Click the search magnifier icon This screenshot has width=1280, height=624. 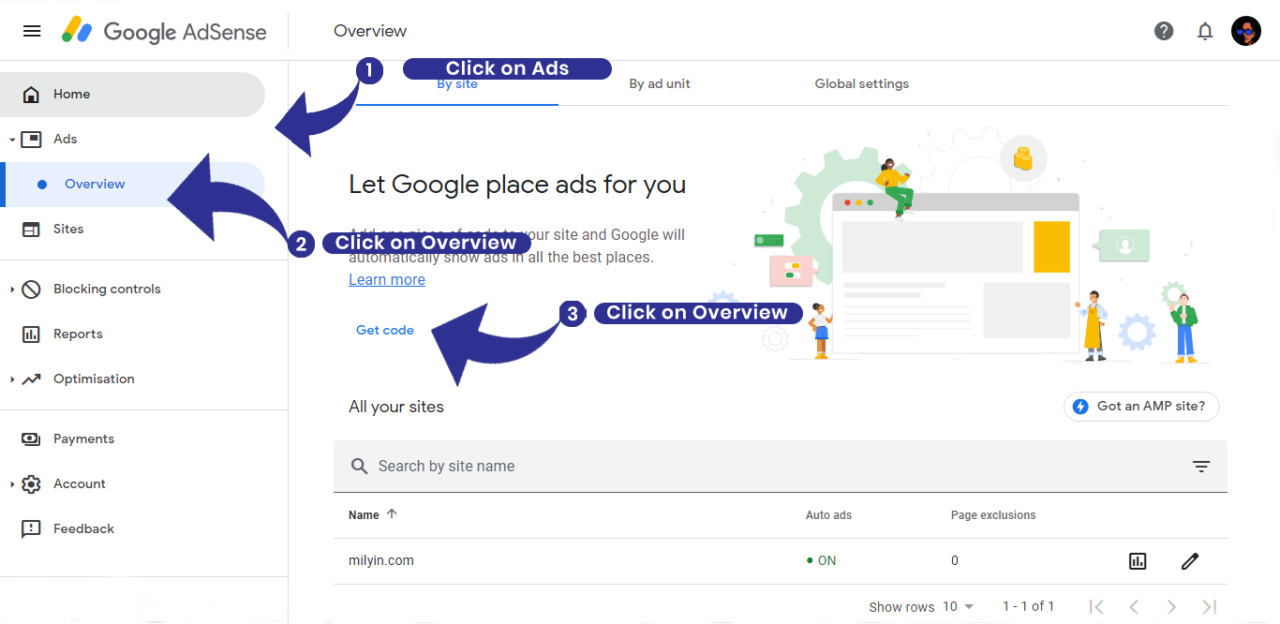pos(359,466)
